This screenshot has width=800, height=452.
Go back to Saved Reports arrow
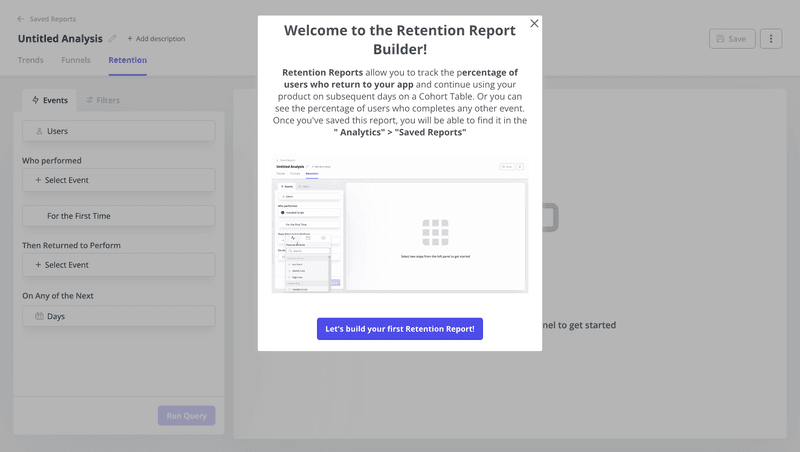[20, 19]
